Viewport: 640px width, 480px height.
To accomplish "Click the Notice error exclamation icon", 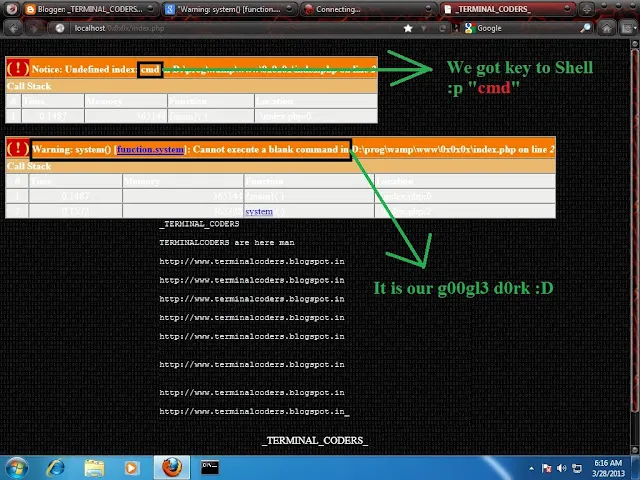I will click(18, 68).
